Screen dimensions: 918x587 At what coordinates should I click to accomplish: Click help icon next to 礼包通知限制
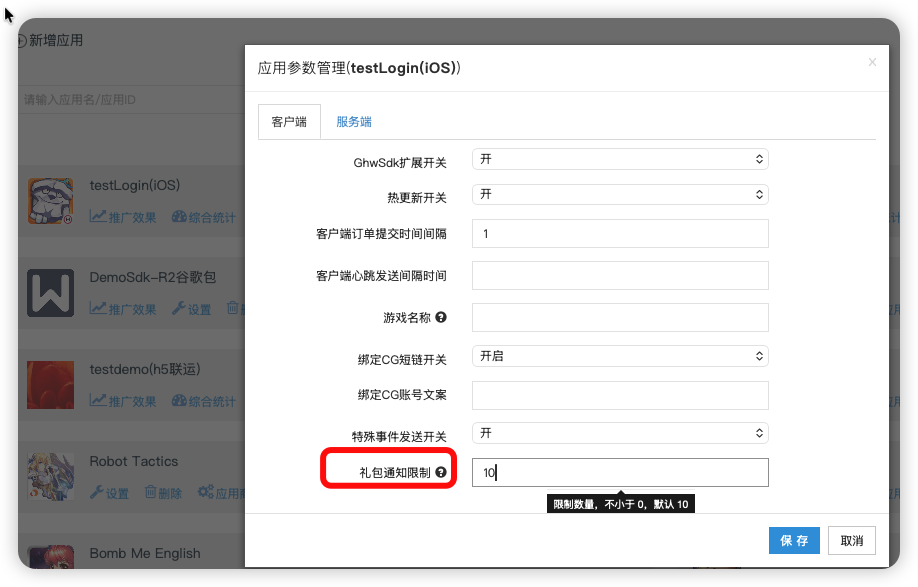pyautogui.click(x=441, y=472)
